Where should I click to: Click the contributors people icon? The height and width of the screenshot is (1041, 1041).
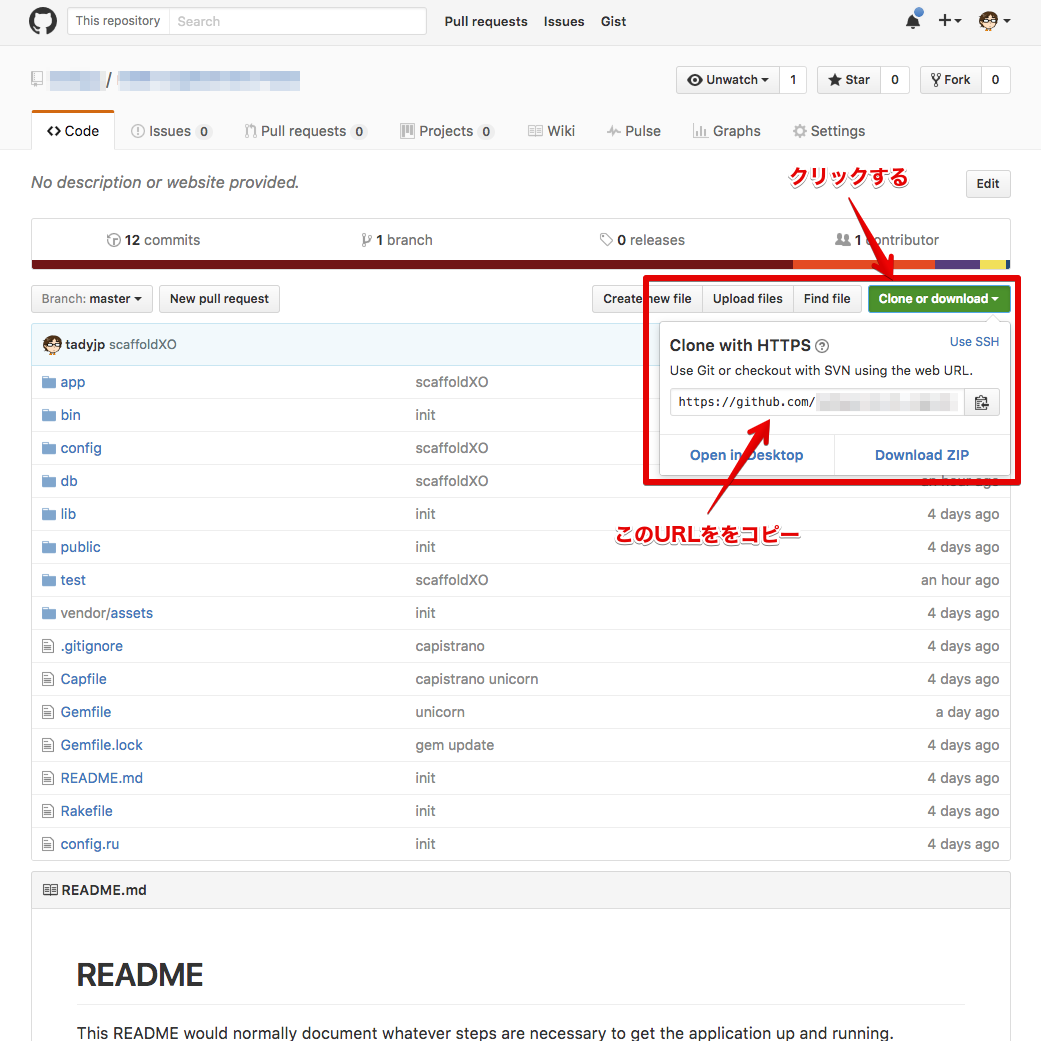click(839, 239)
